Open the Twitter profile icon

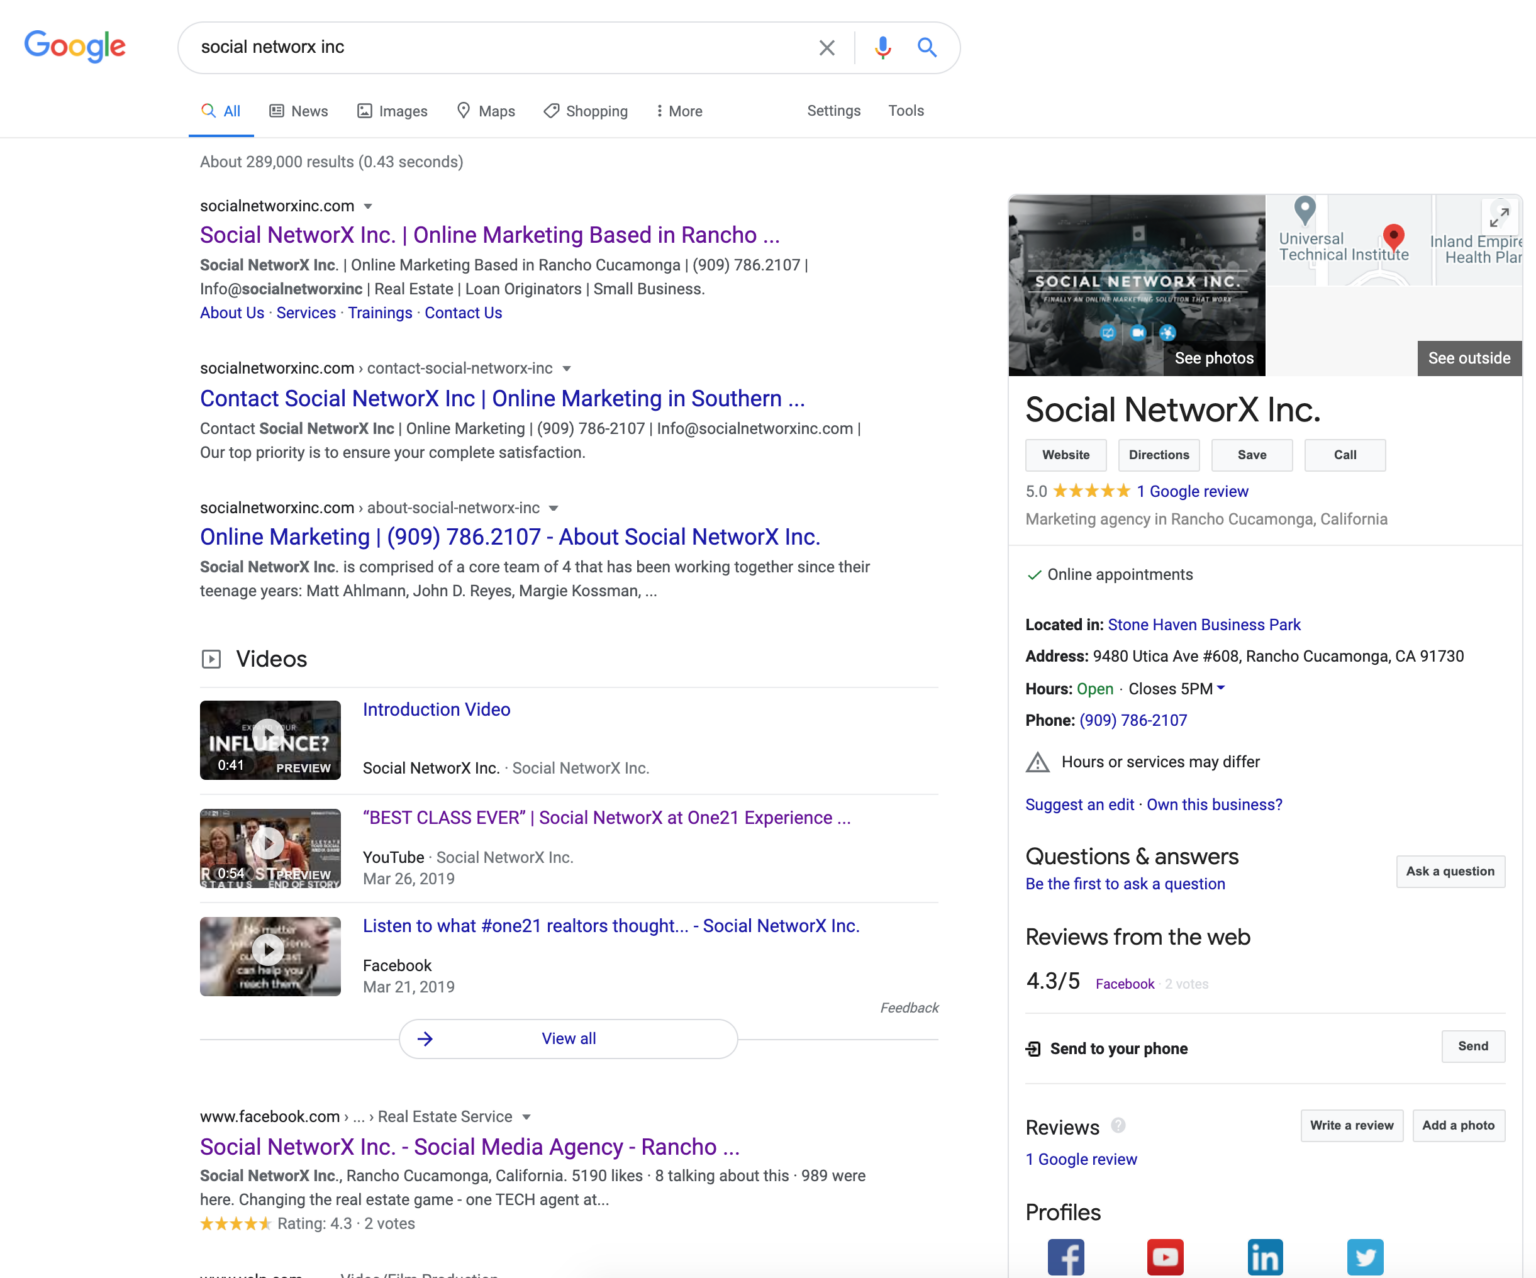[x=1365, y=1257]
